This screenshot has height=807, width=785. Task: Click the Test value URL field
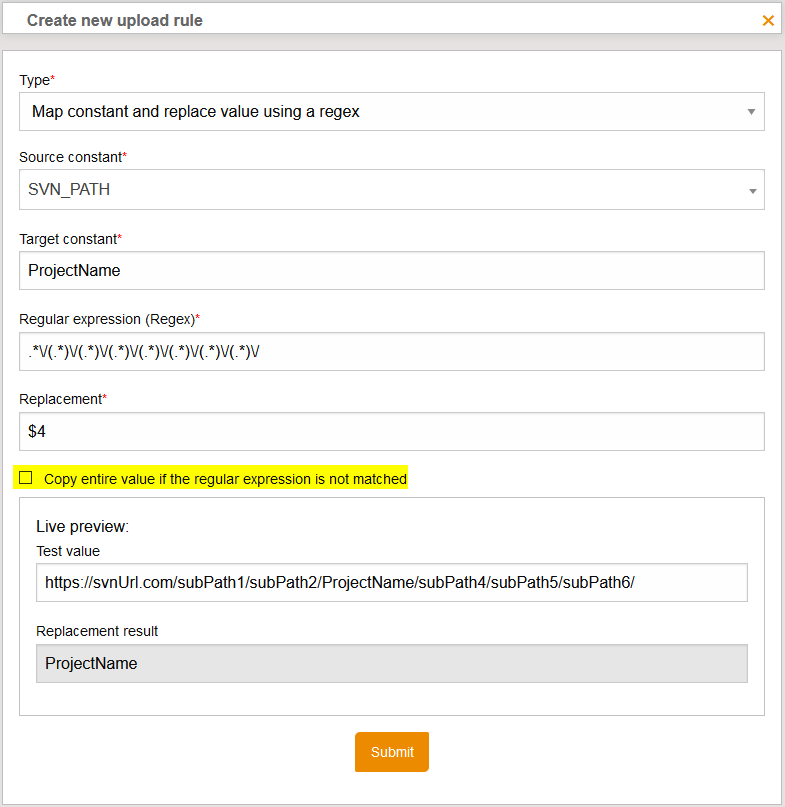click(391, 582)
